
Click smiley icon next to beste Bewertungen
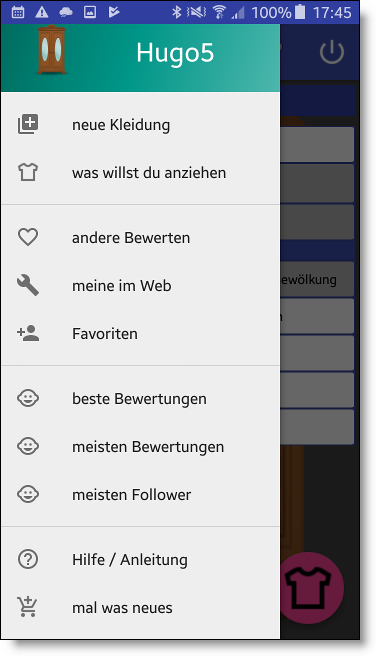tap(28, 398)
